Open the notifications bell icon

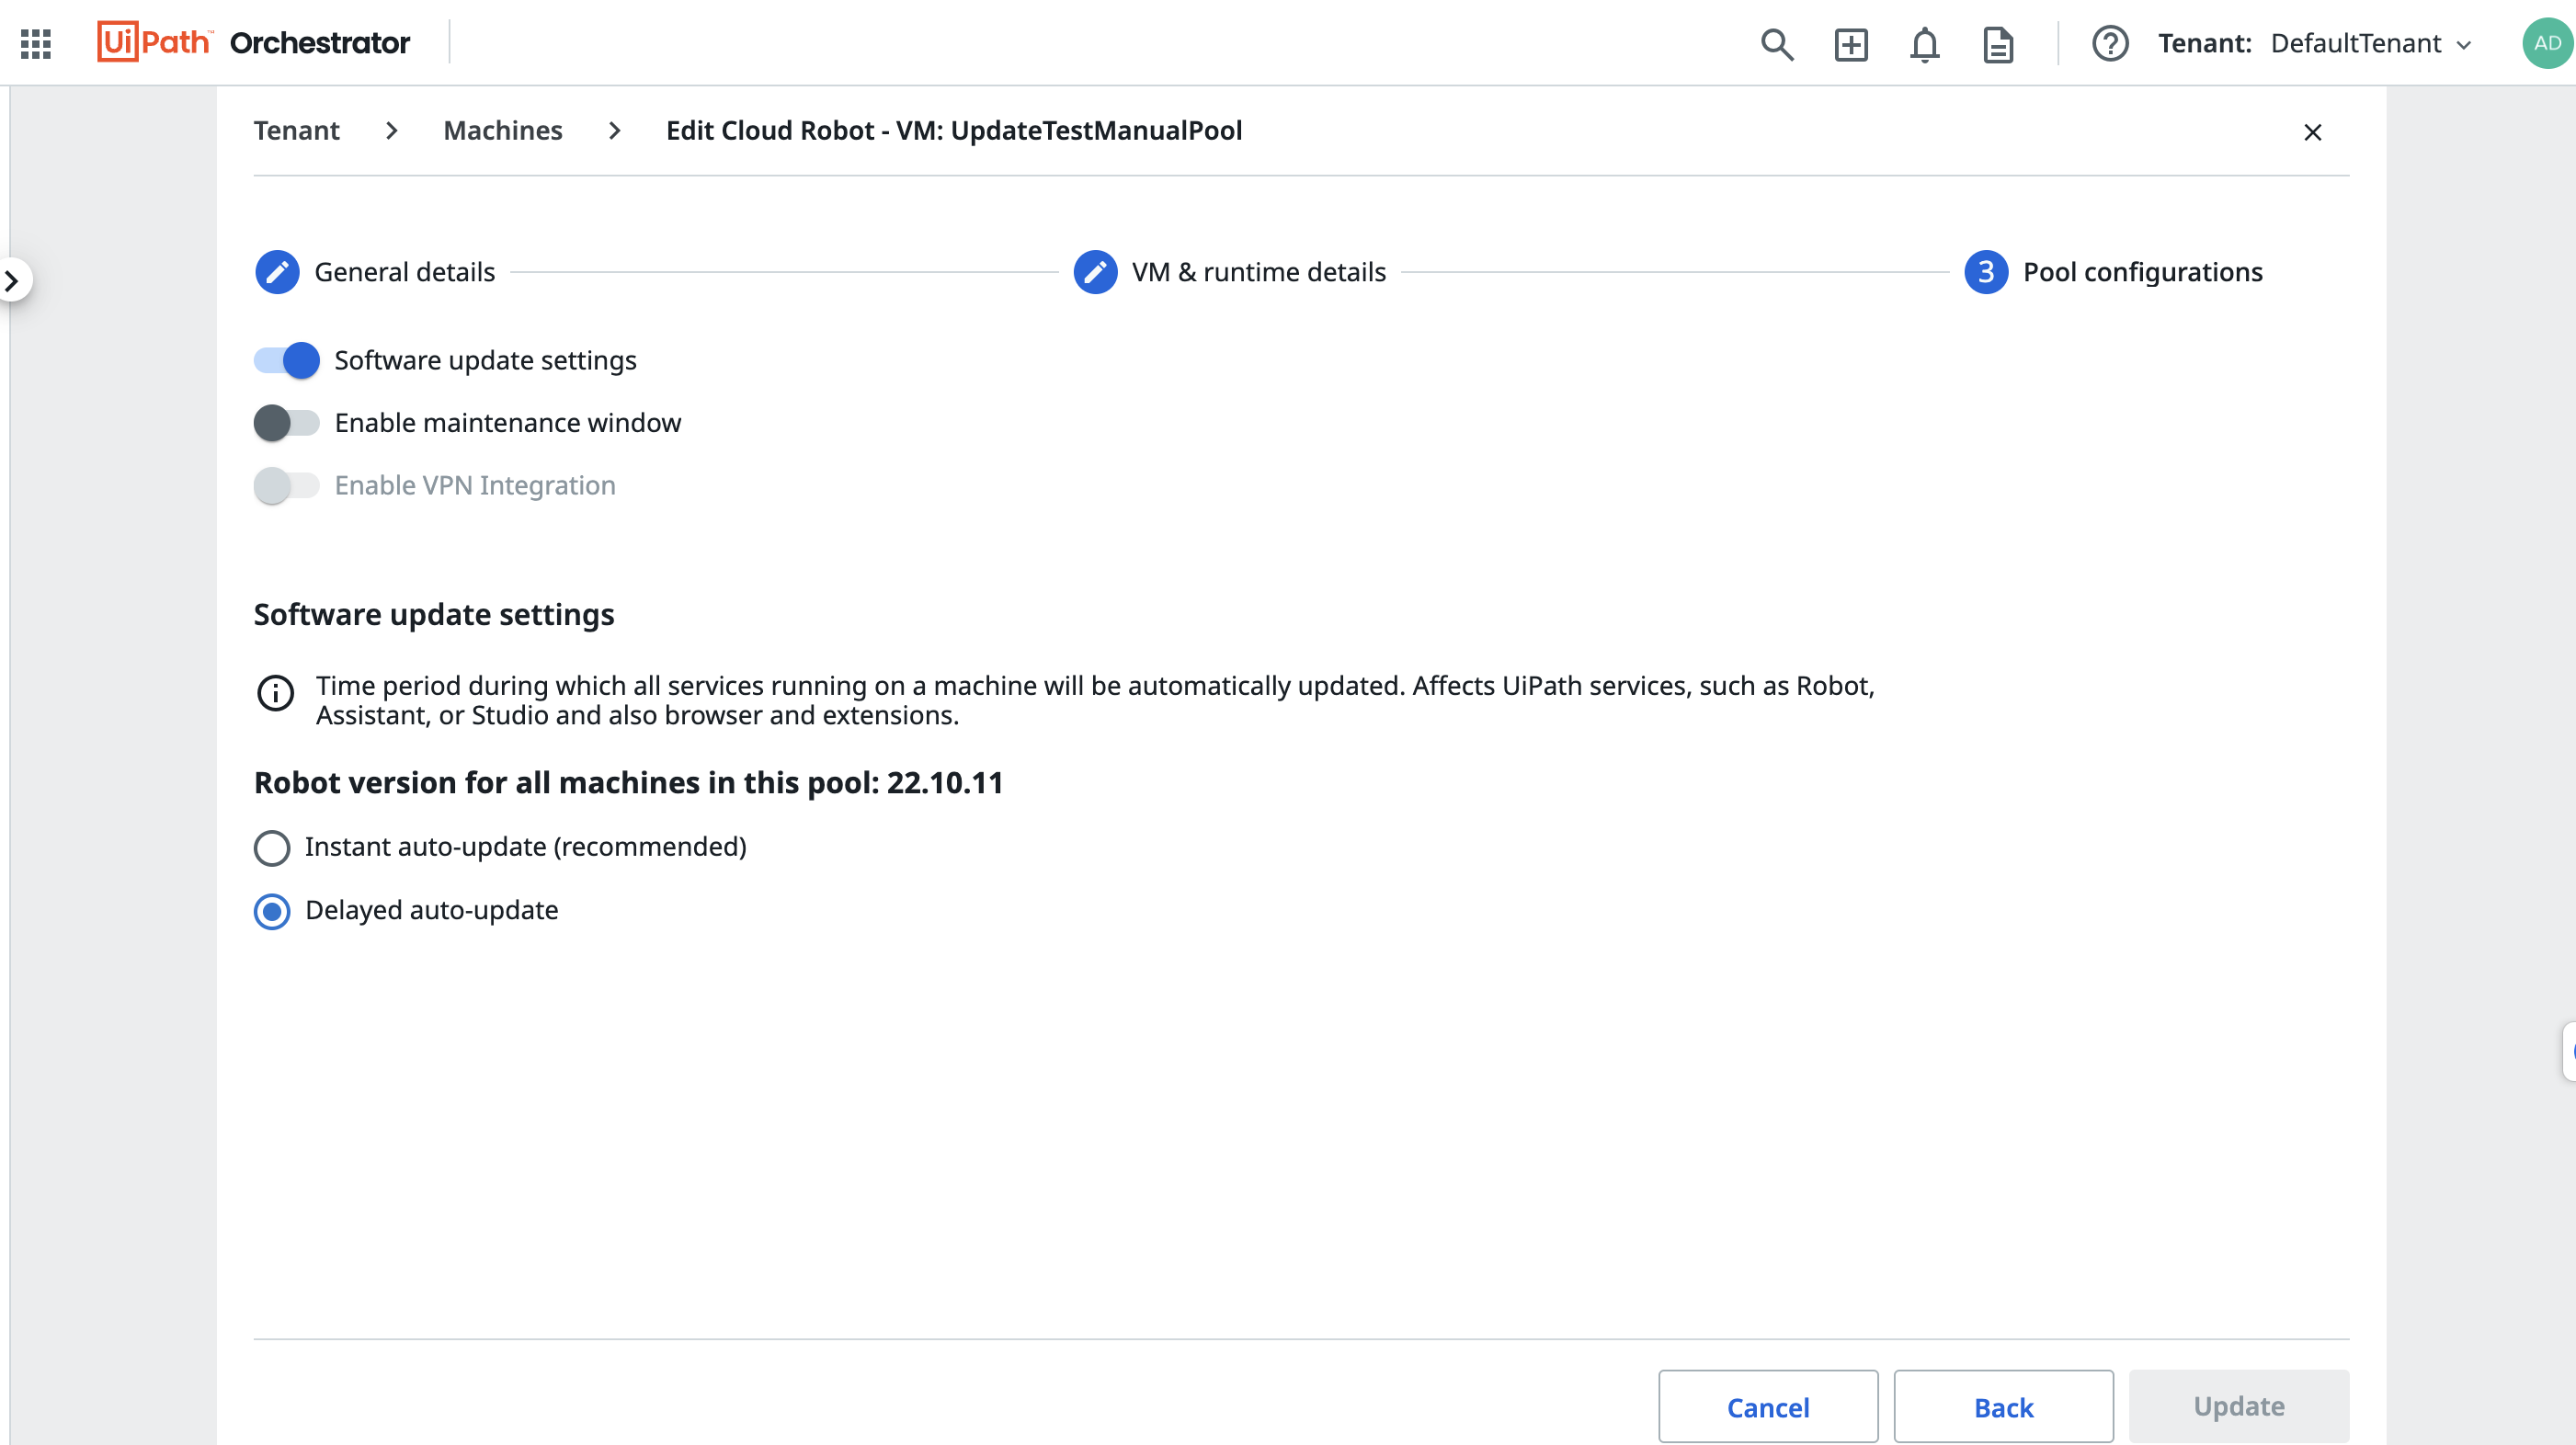click(1925, 42)
